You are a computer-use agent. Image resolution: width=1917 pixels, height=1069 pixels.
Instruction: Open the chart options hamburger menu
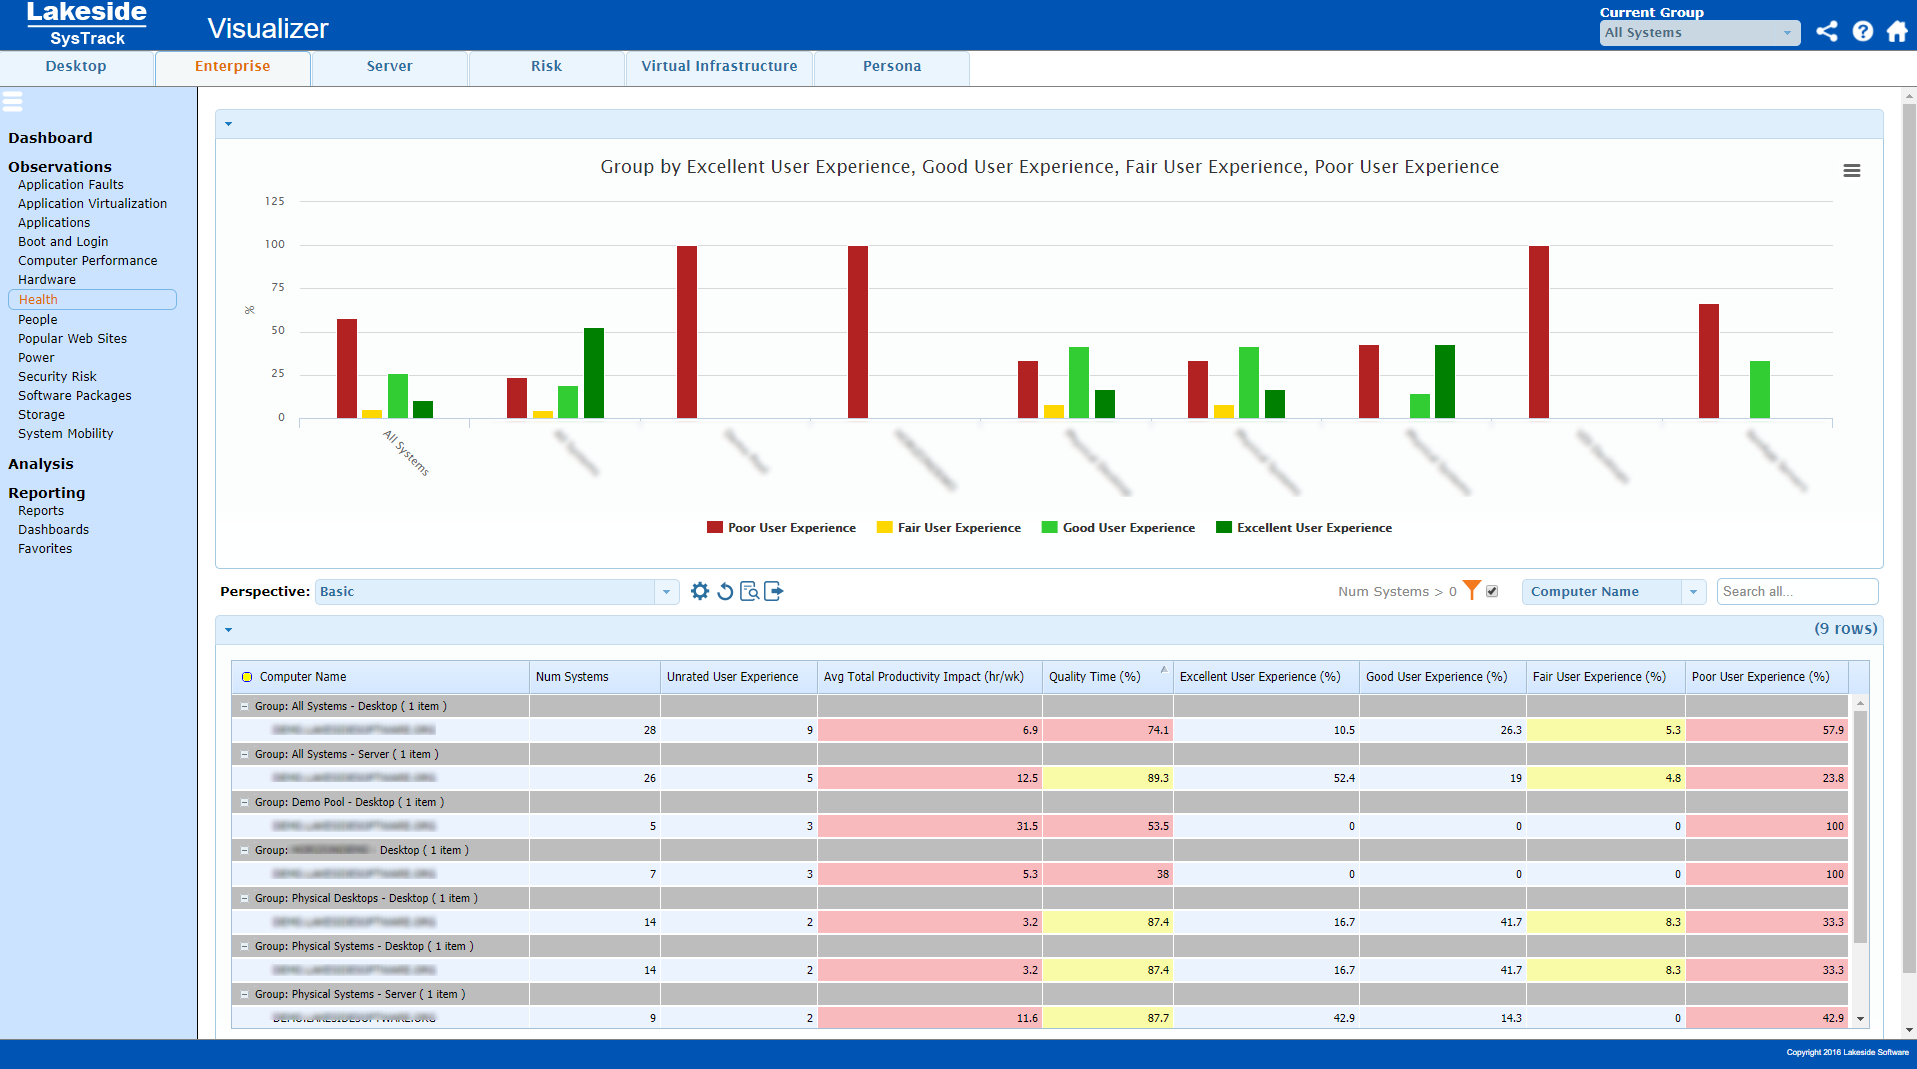(x=1852, y=171)
